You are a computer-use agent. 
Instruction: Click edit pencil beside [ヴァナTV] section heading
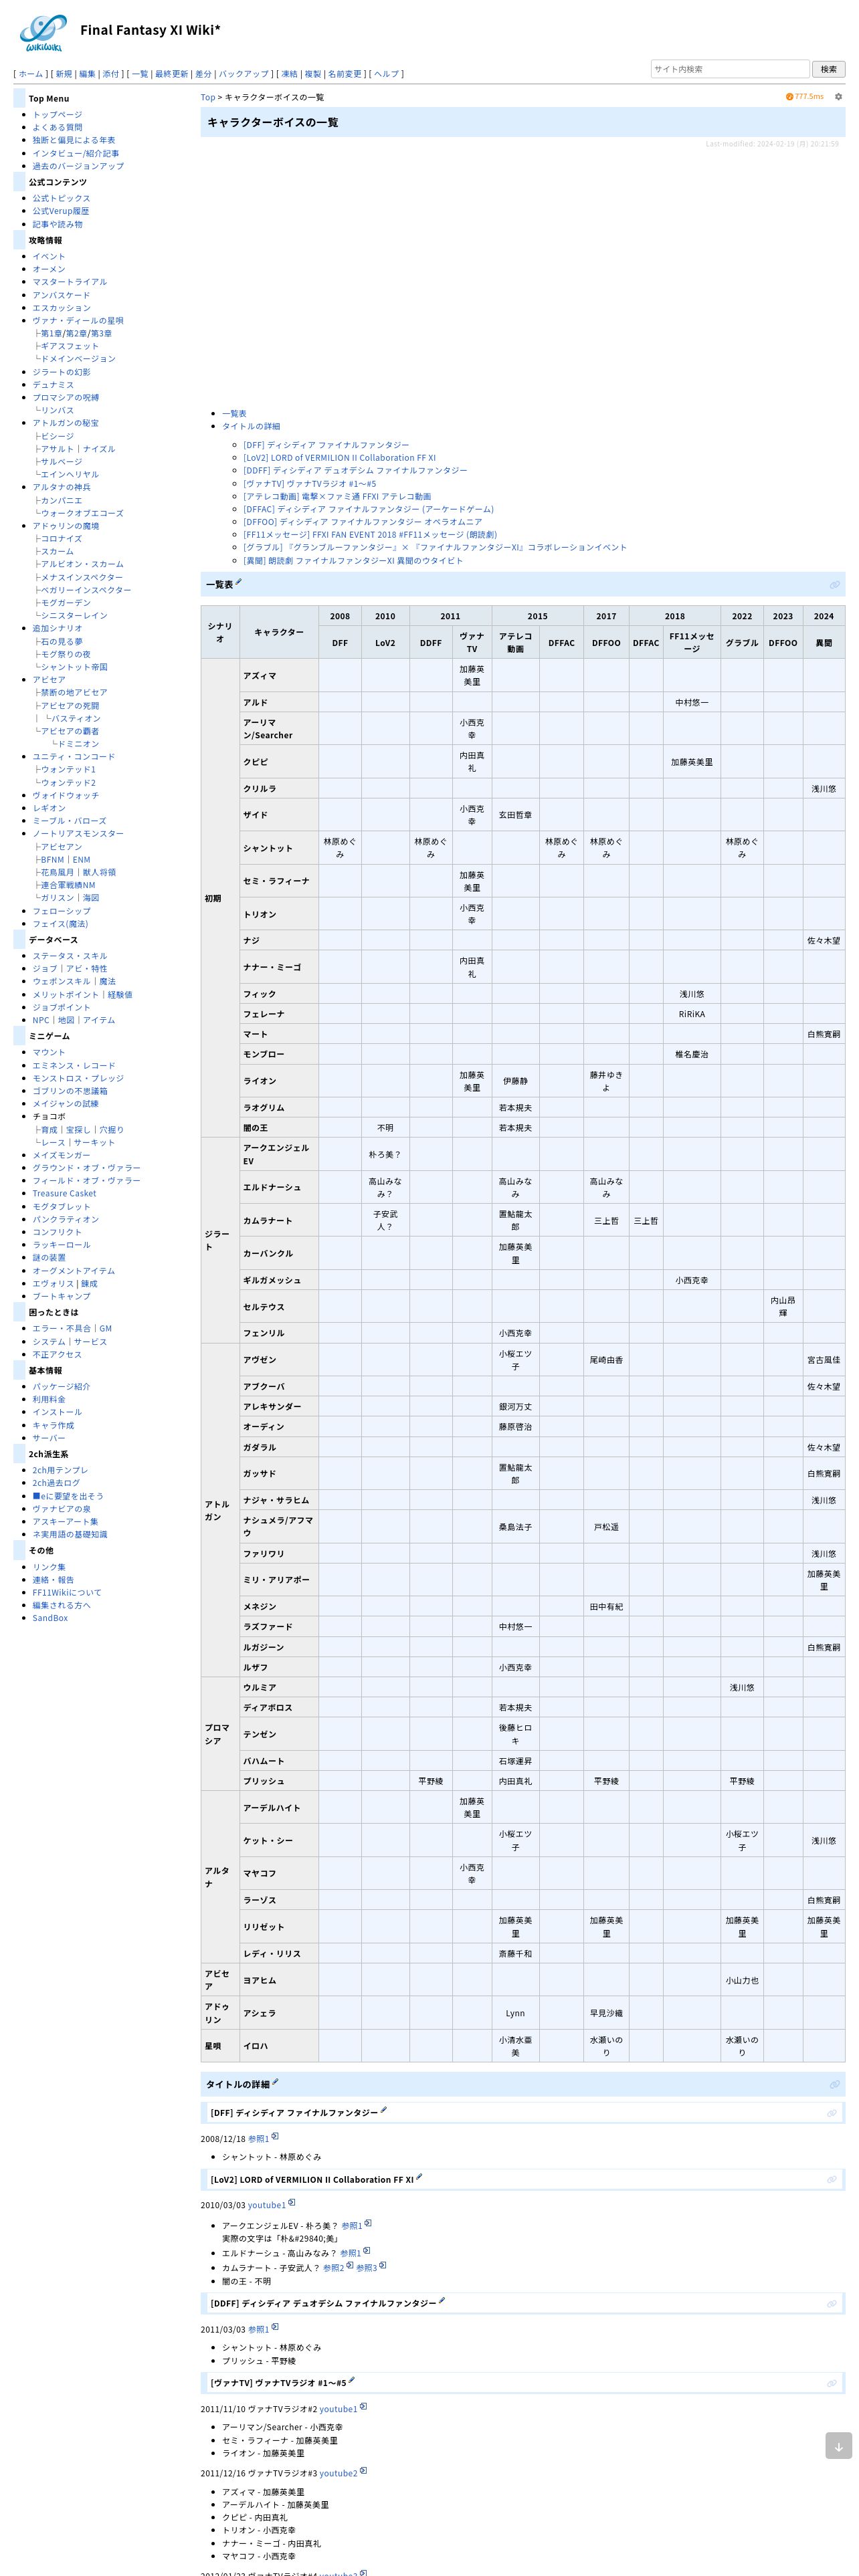pyautogui.click(x=352, y=2380)
